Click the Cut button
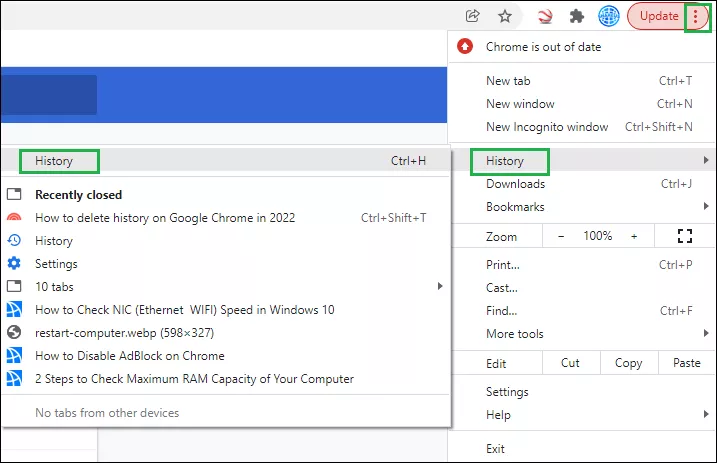The width and height of the screenshot is (717, 463). (x=571, y=363)
